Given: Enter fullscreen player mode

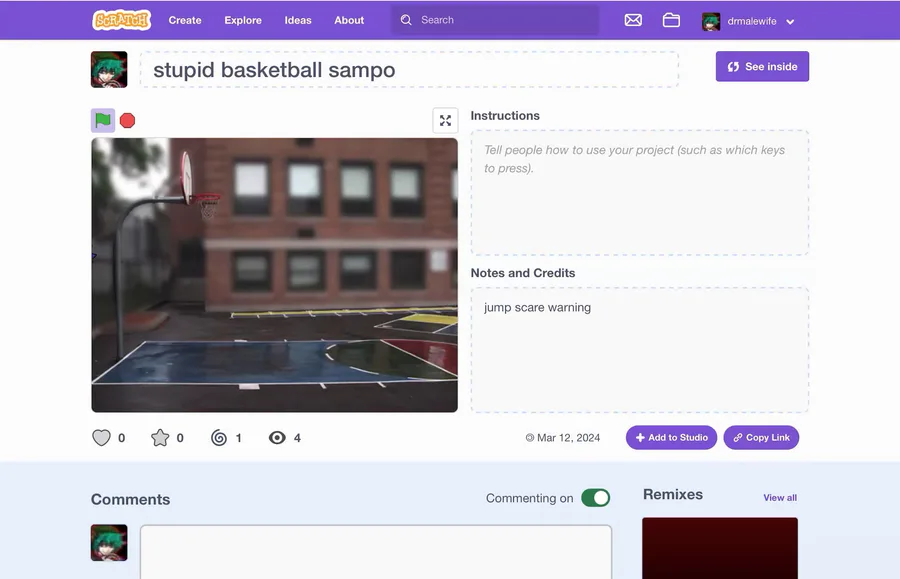Looking at the screenshot, I should pos(445,121).
